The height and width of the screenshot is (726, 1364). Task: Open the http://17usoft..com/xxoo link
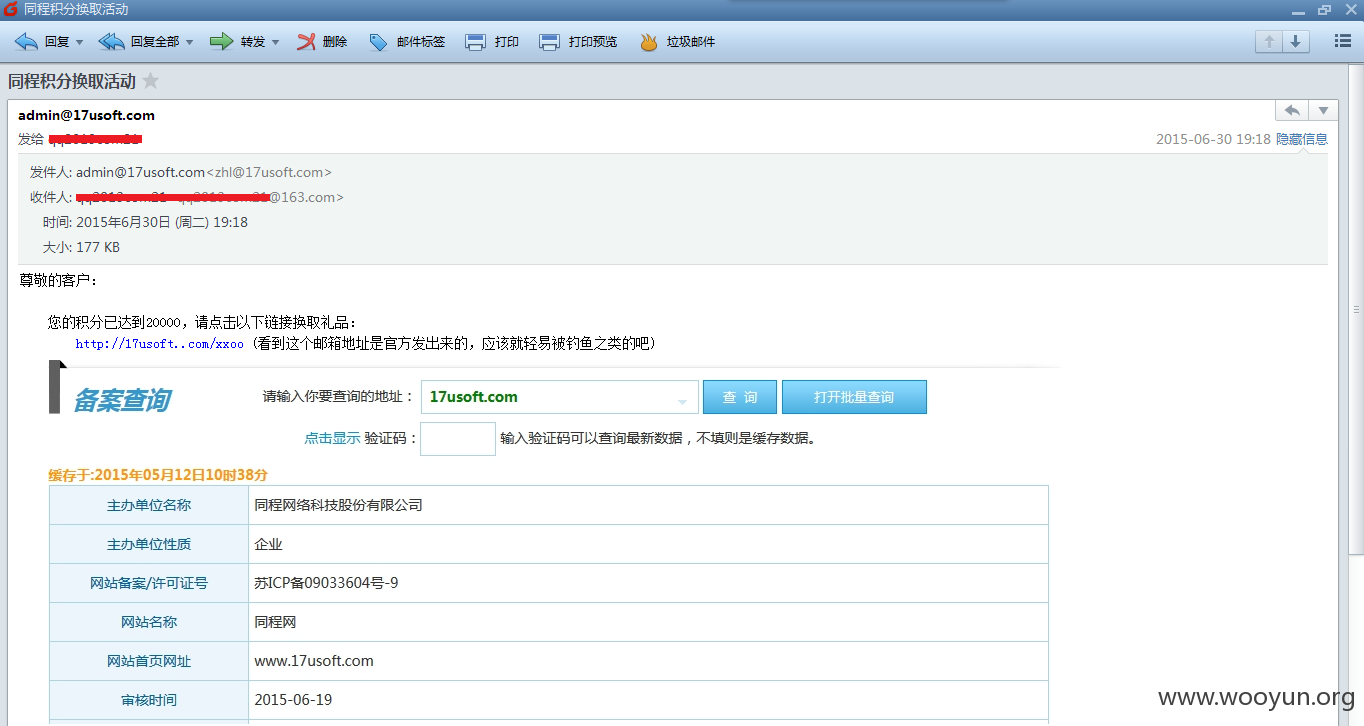tap(159, 344)
